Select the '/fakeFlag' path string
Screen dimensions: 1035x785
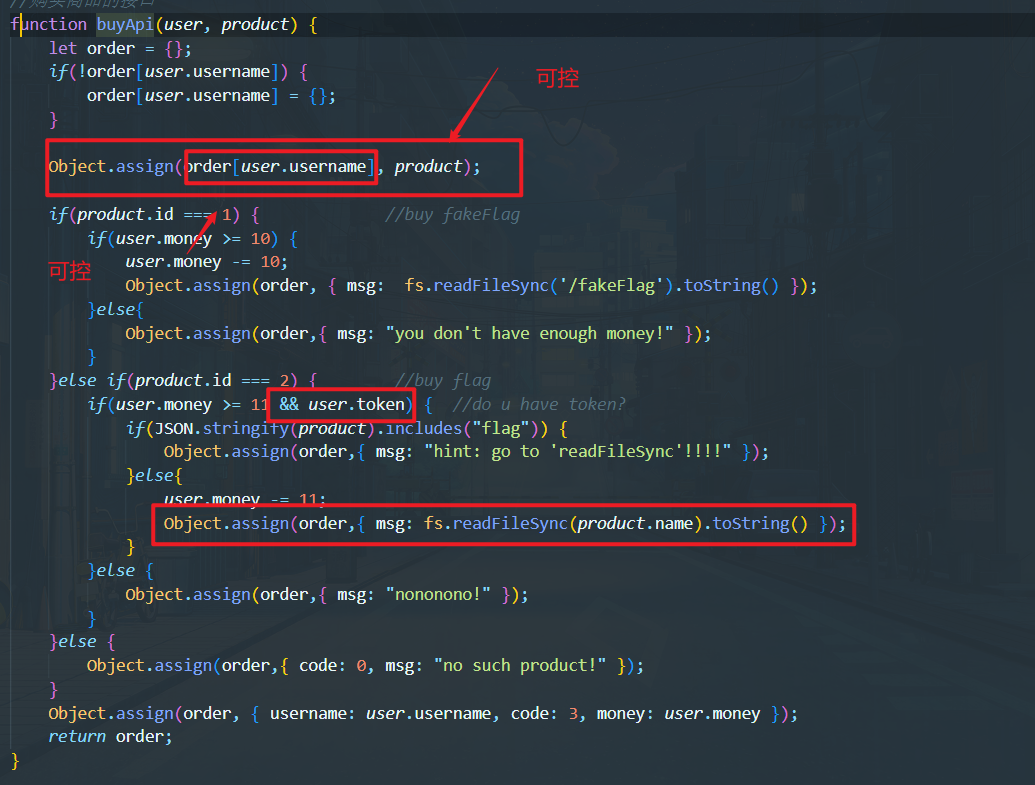[611, 285]
